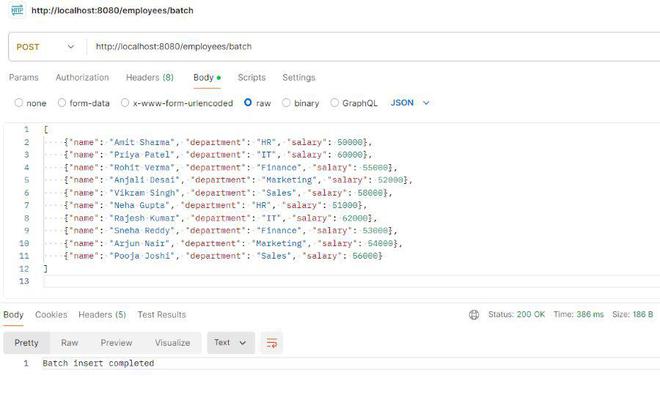The image size is (660, 411).
Task: Open the POST method dropdown
Action: 46,46
